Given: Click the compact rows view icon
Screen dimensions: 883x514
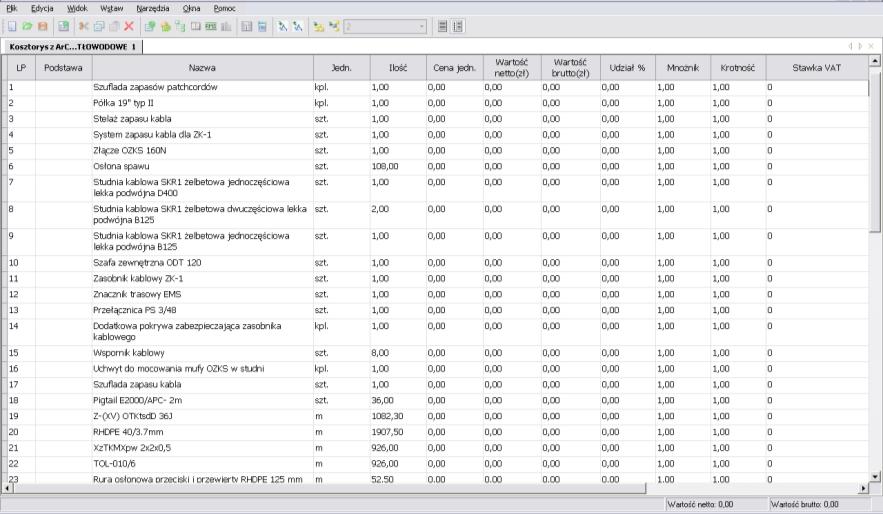Looking at the screenshot, I should pos(443,26).
